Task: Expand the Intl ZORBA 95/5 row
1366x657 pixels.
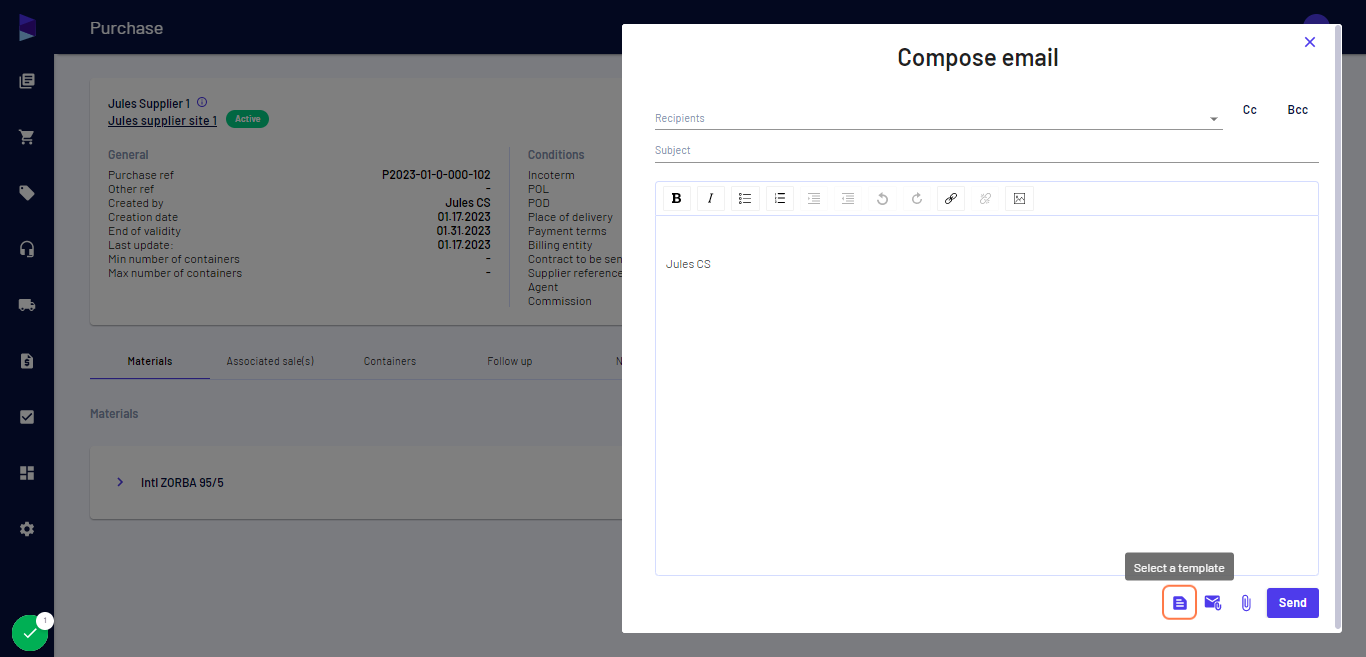Action: tap(120, 482)
